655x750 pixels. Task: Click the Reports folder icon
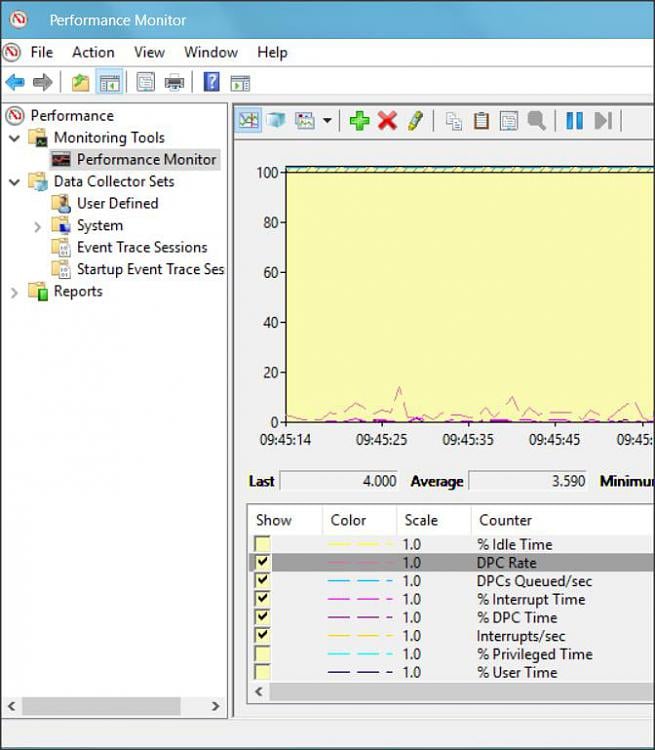point(38,291)
